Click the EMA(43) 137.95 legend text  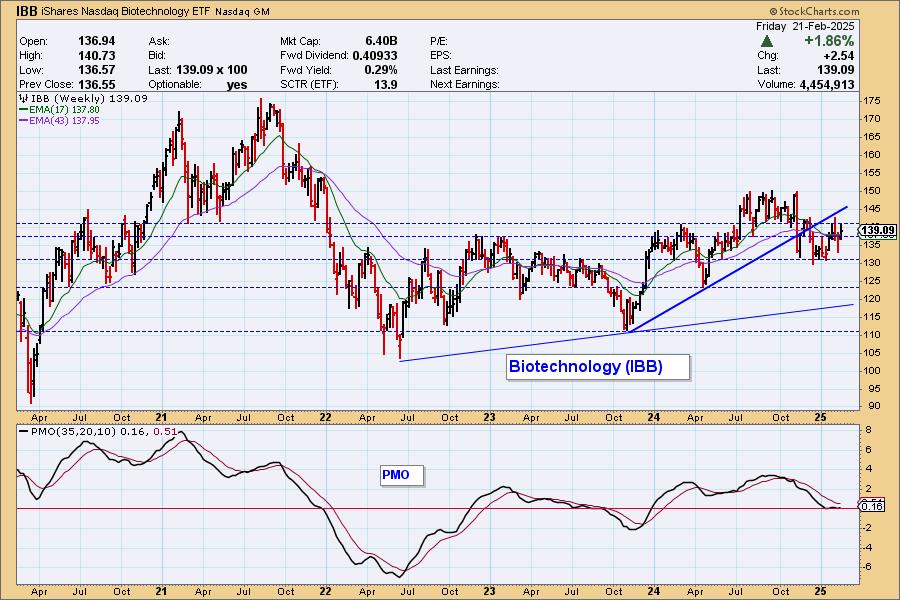[64, 121]
